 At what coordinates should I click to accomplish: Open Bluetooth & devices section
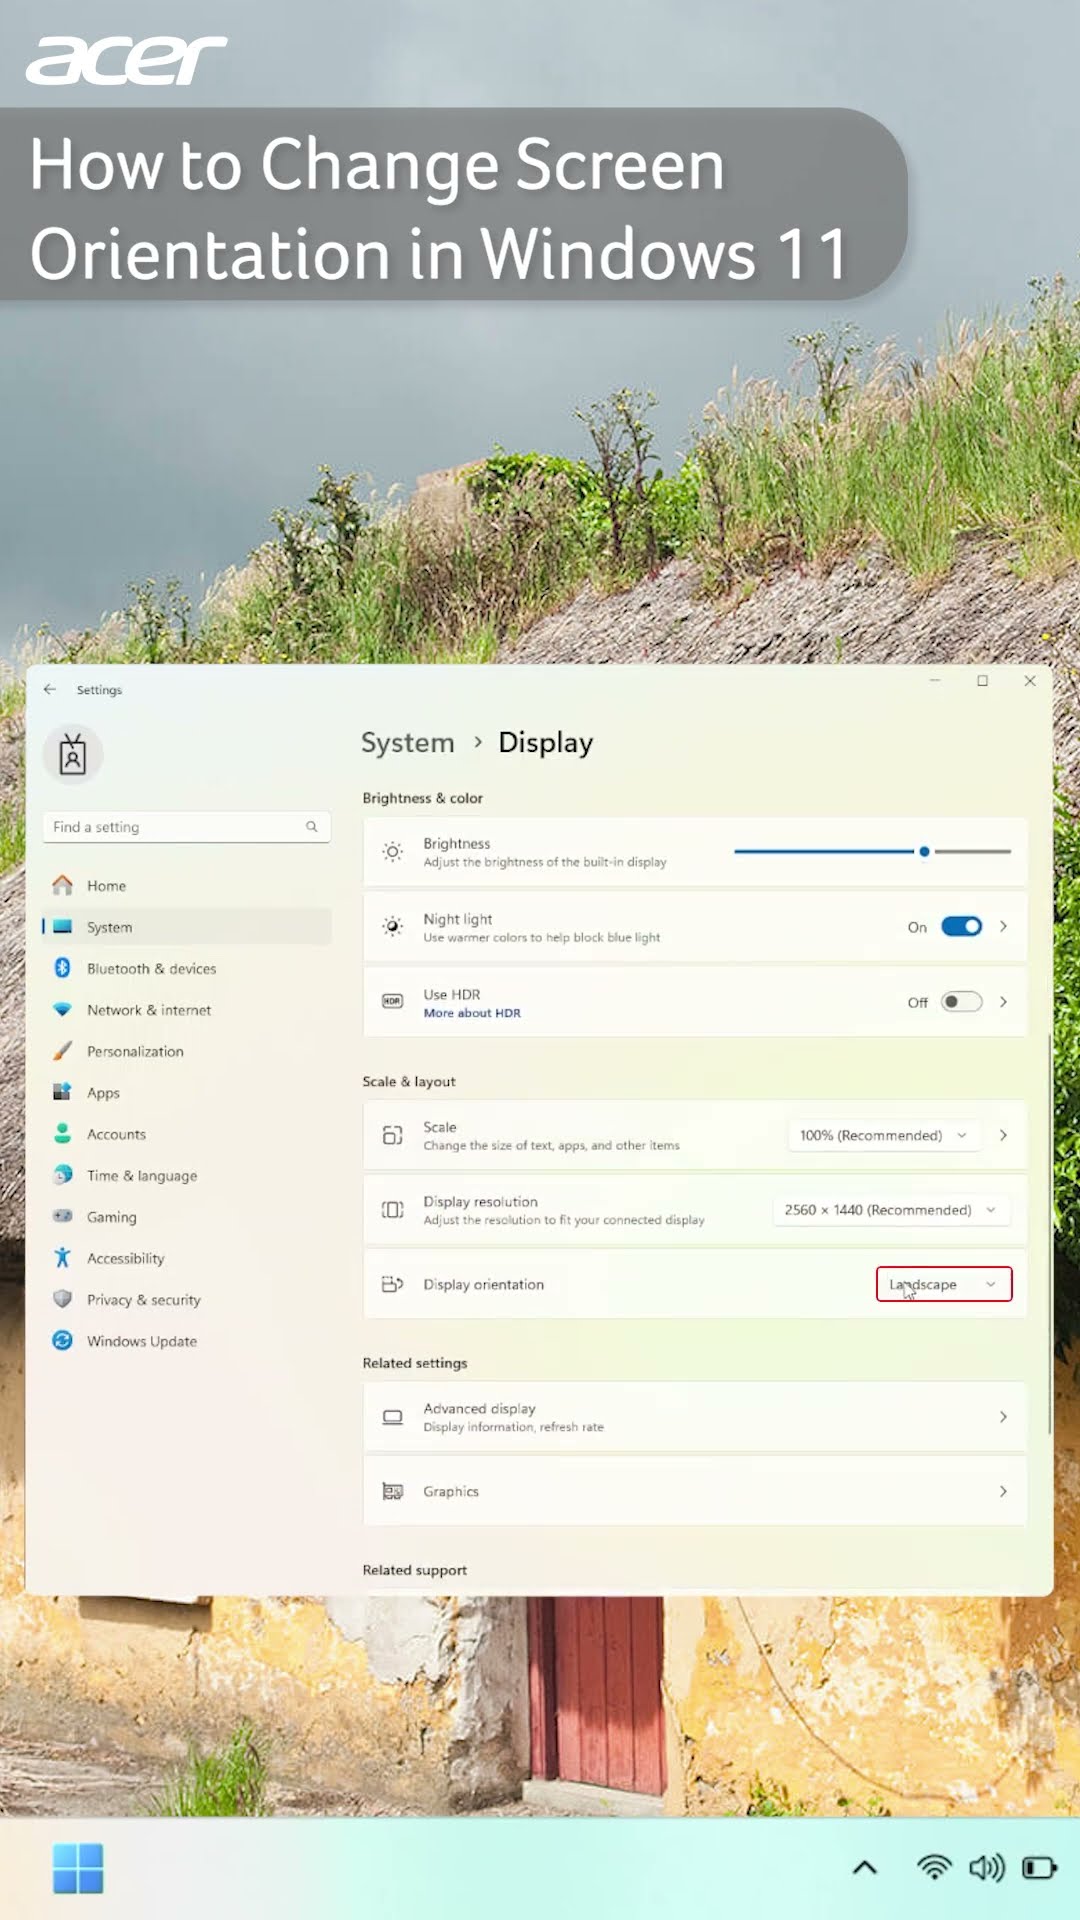[187, 968]
